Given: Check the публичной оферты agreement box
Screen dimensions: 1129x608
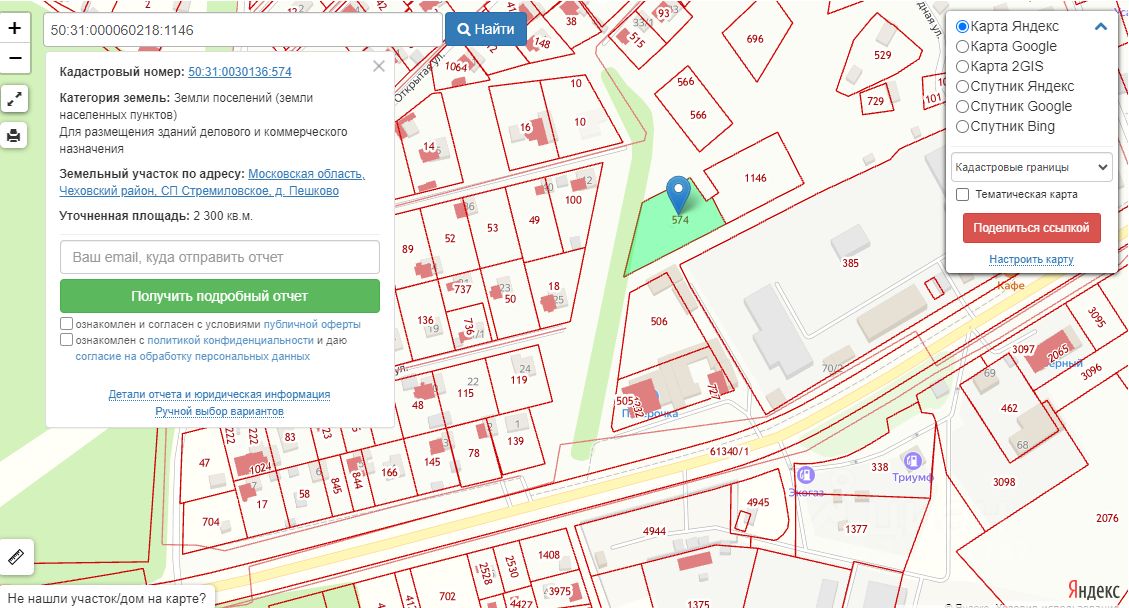Looking at the screenshot, I should (66, 324).
